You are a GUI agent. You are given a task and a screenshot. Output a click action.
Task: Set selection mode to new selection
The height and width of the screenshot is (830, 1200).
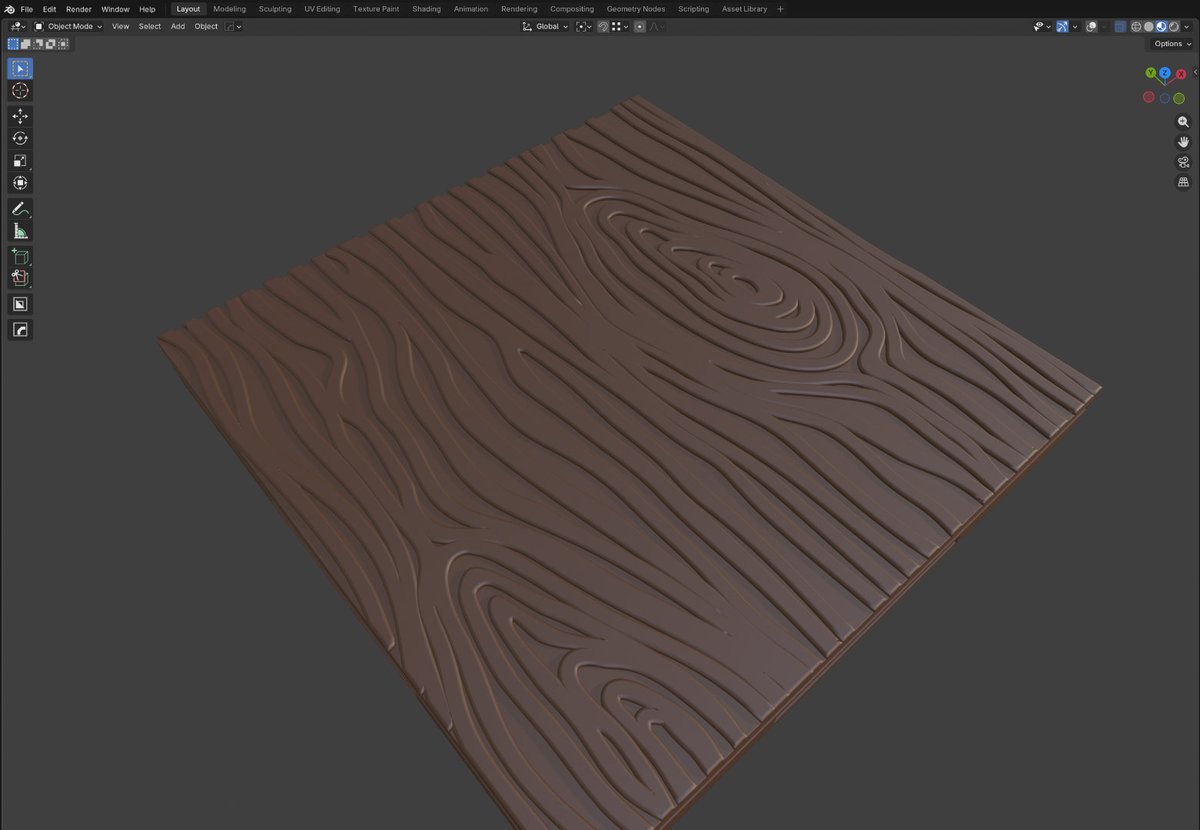[13, 44]
